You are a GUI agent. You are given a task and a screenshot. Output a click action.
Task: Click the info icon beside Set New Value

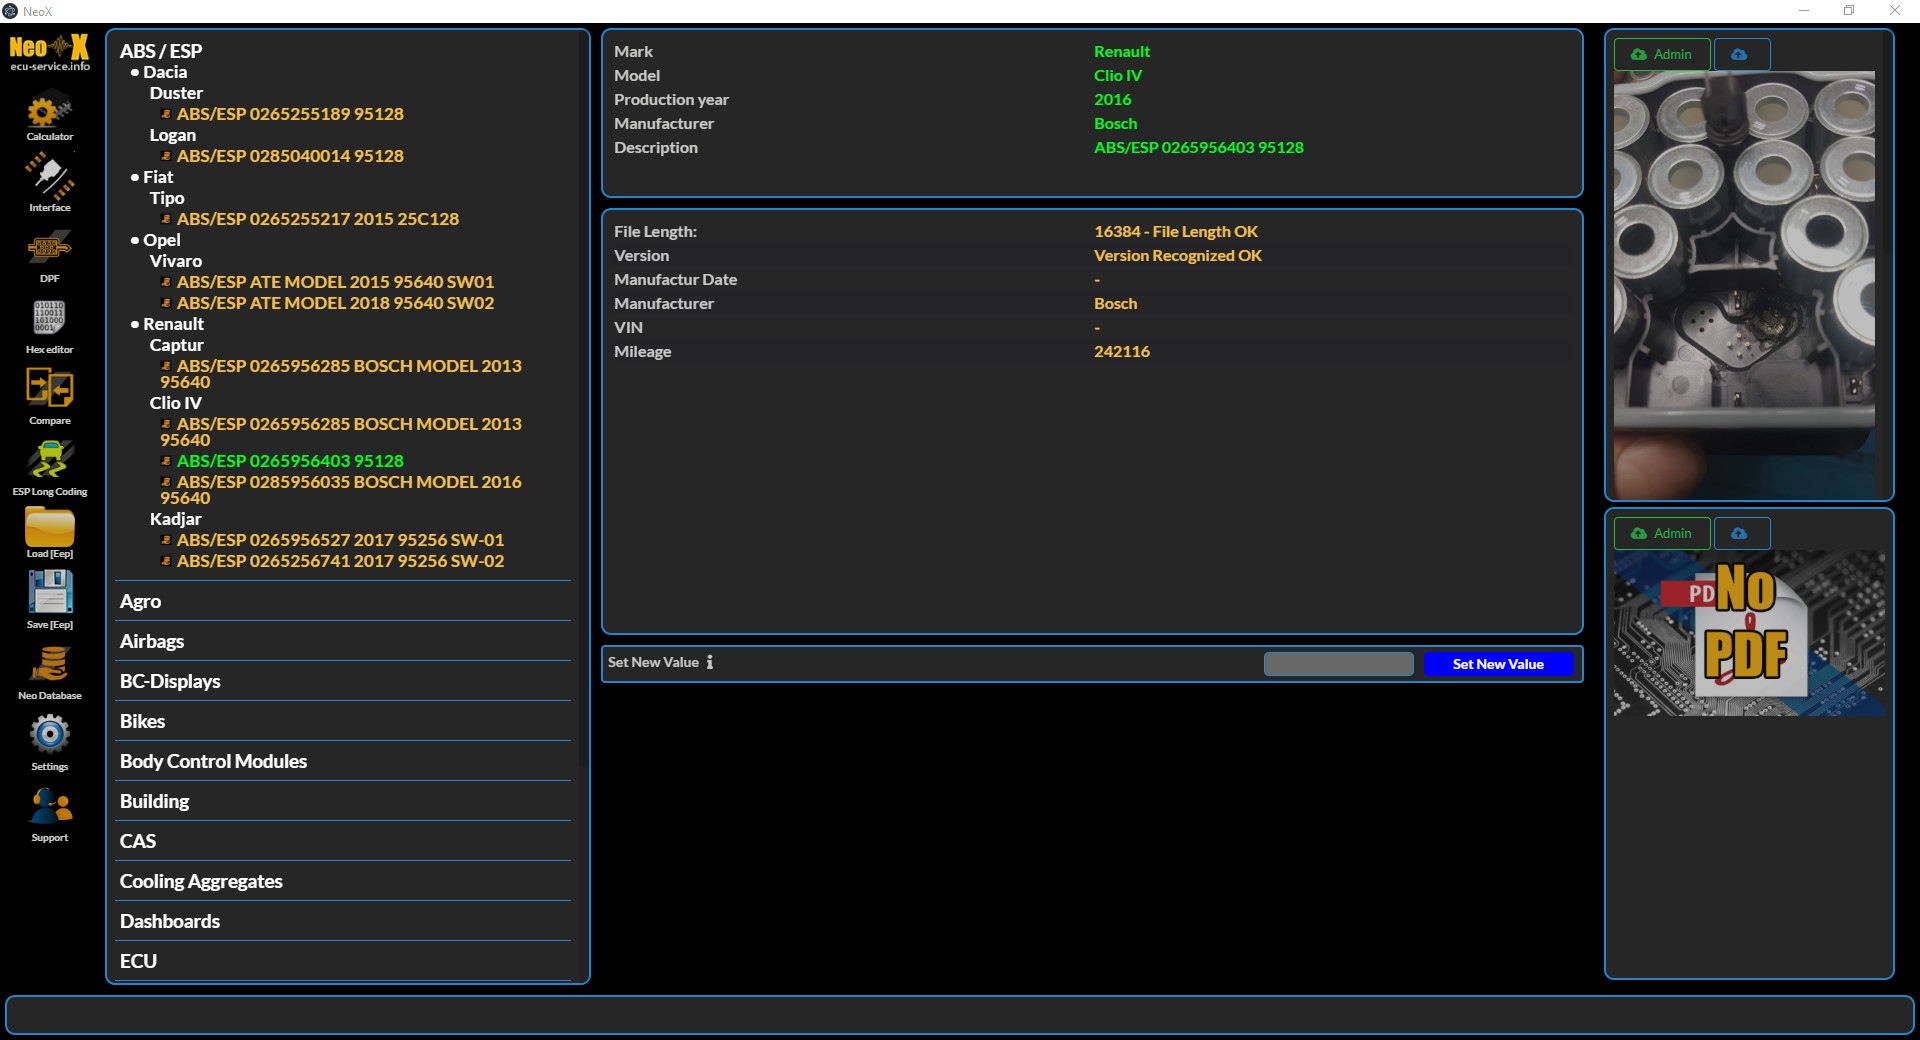click(710, 662)
